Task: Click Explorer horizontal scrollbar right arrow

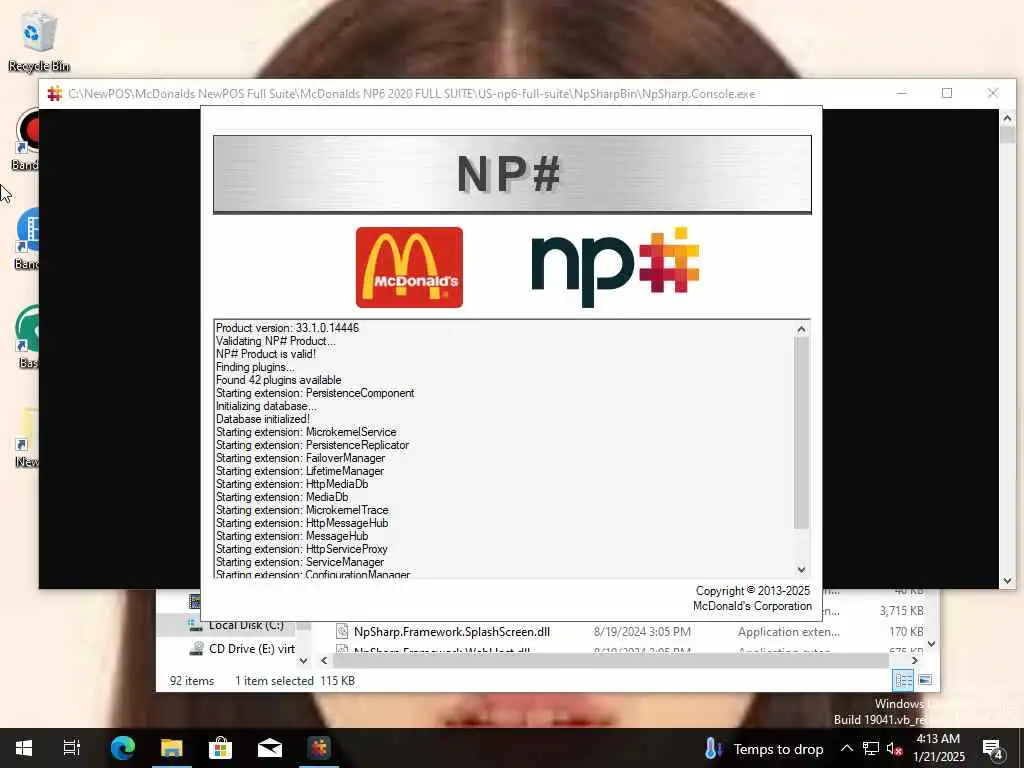Action: click(x=914, y=661)
